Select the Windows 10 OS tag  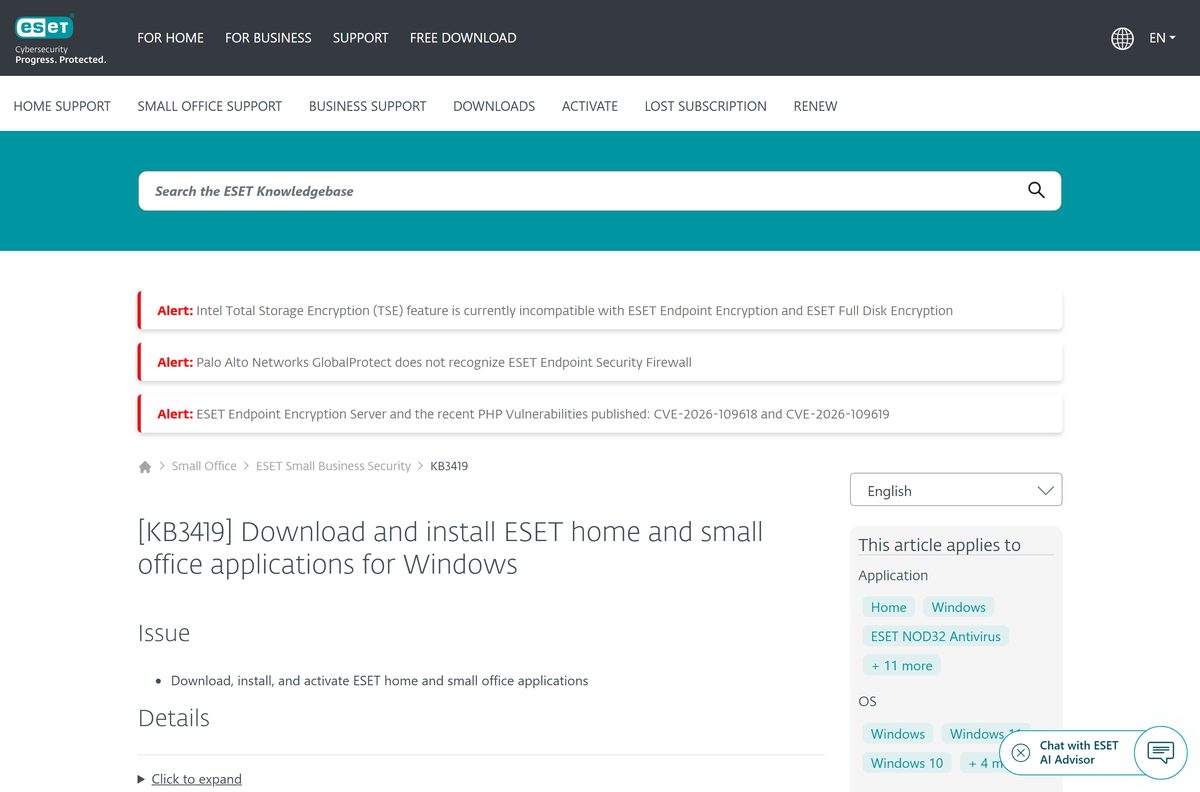click(x=906, y=763)
